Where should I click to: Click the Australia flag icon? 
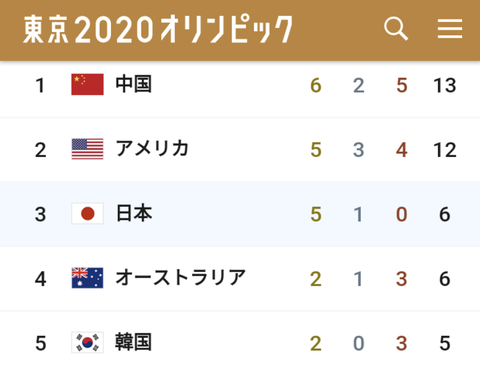point(87,278)
